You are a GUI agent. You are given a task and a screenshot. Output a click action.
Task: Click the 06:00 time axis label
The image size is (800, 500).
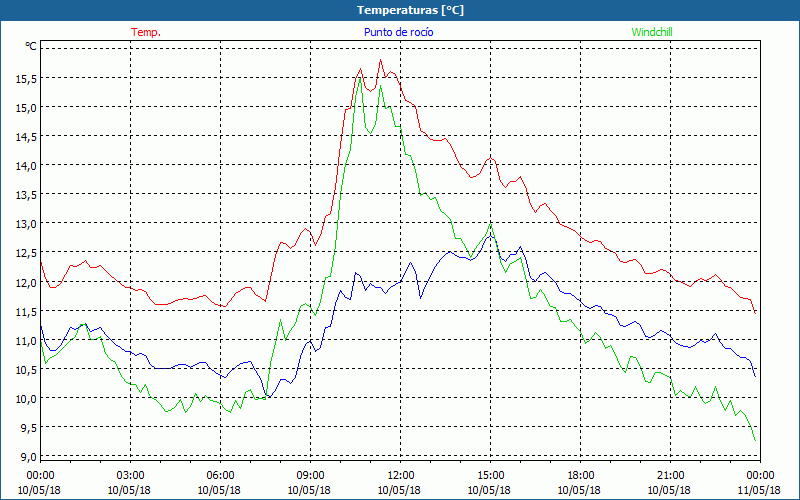pos(220,476)
